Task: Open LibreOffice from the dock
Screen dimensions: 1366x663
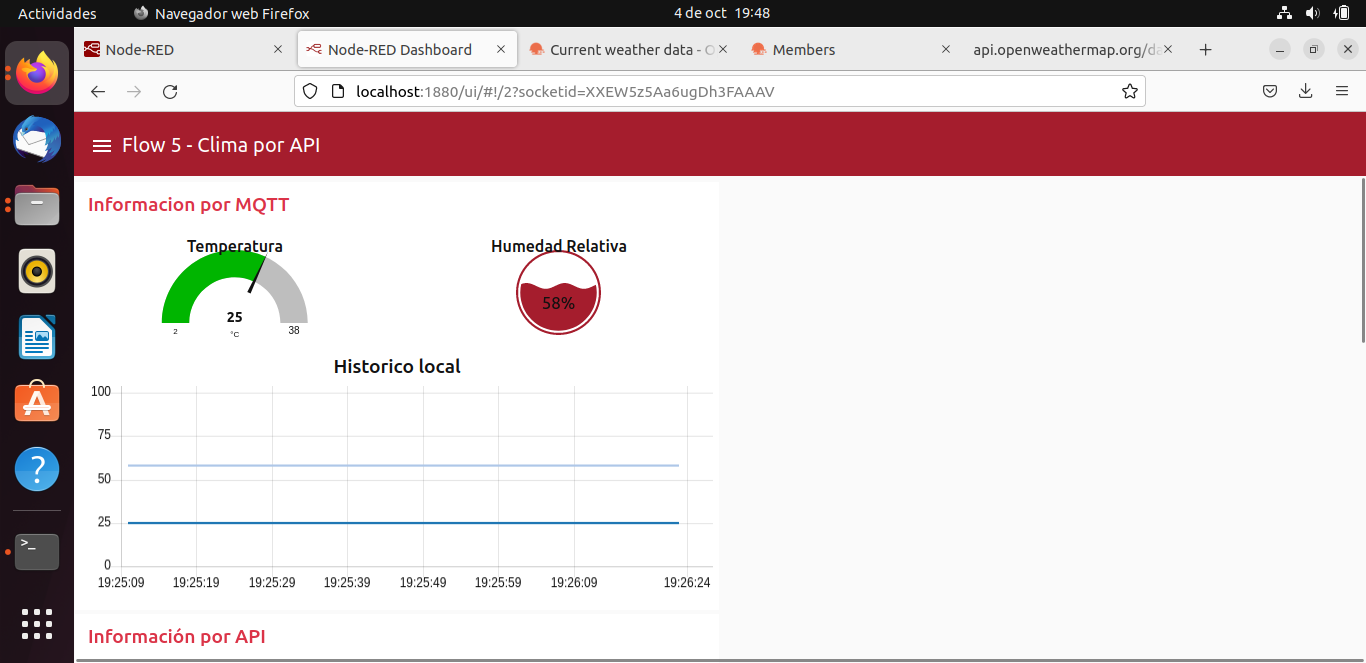Action: [x=36, y=337]
